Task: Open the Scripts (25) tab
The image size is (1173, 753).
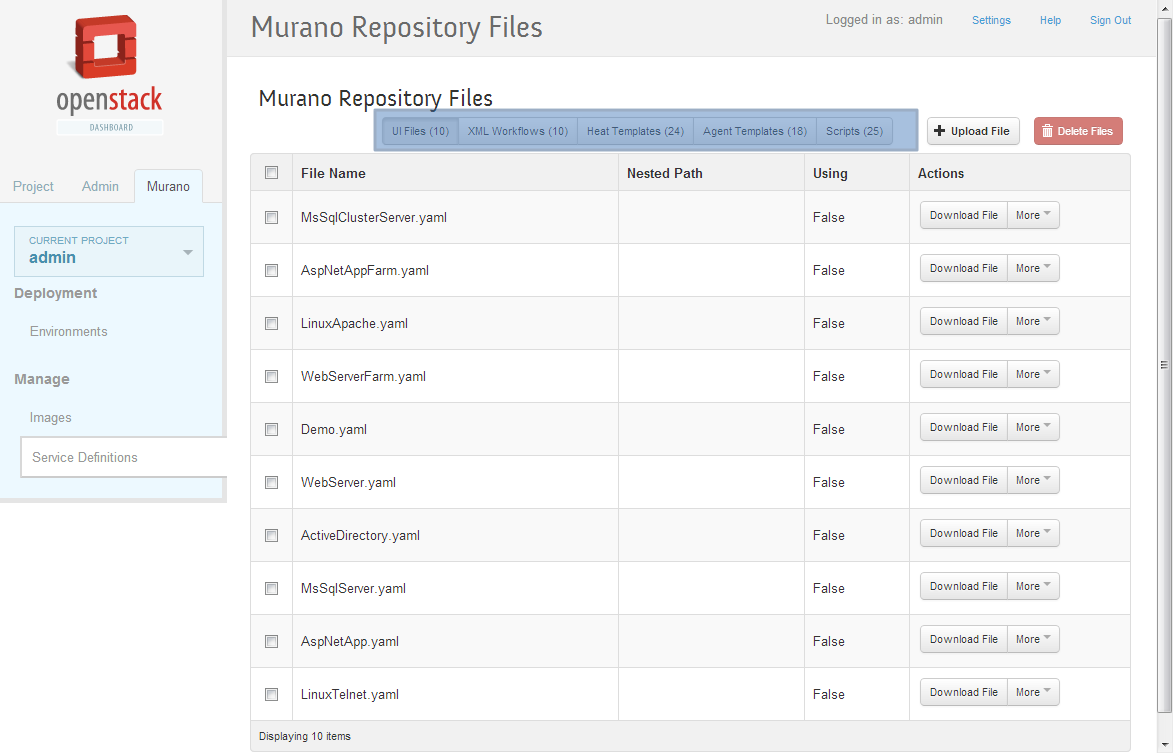Action: coord(854,131)
